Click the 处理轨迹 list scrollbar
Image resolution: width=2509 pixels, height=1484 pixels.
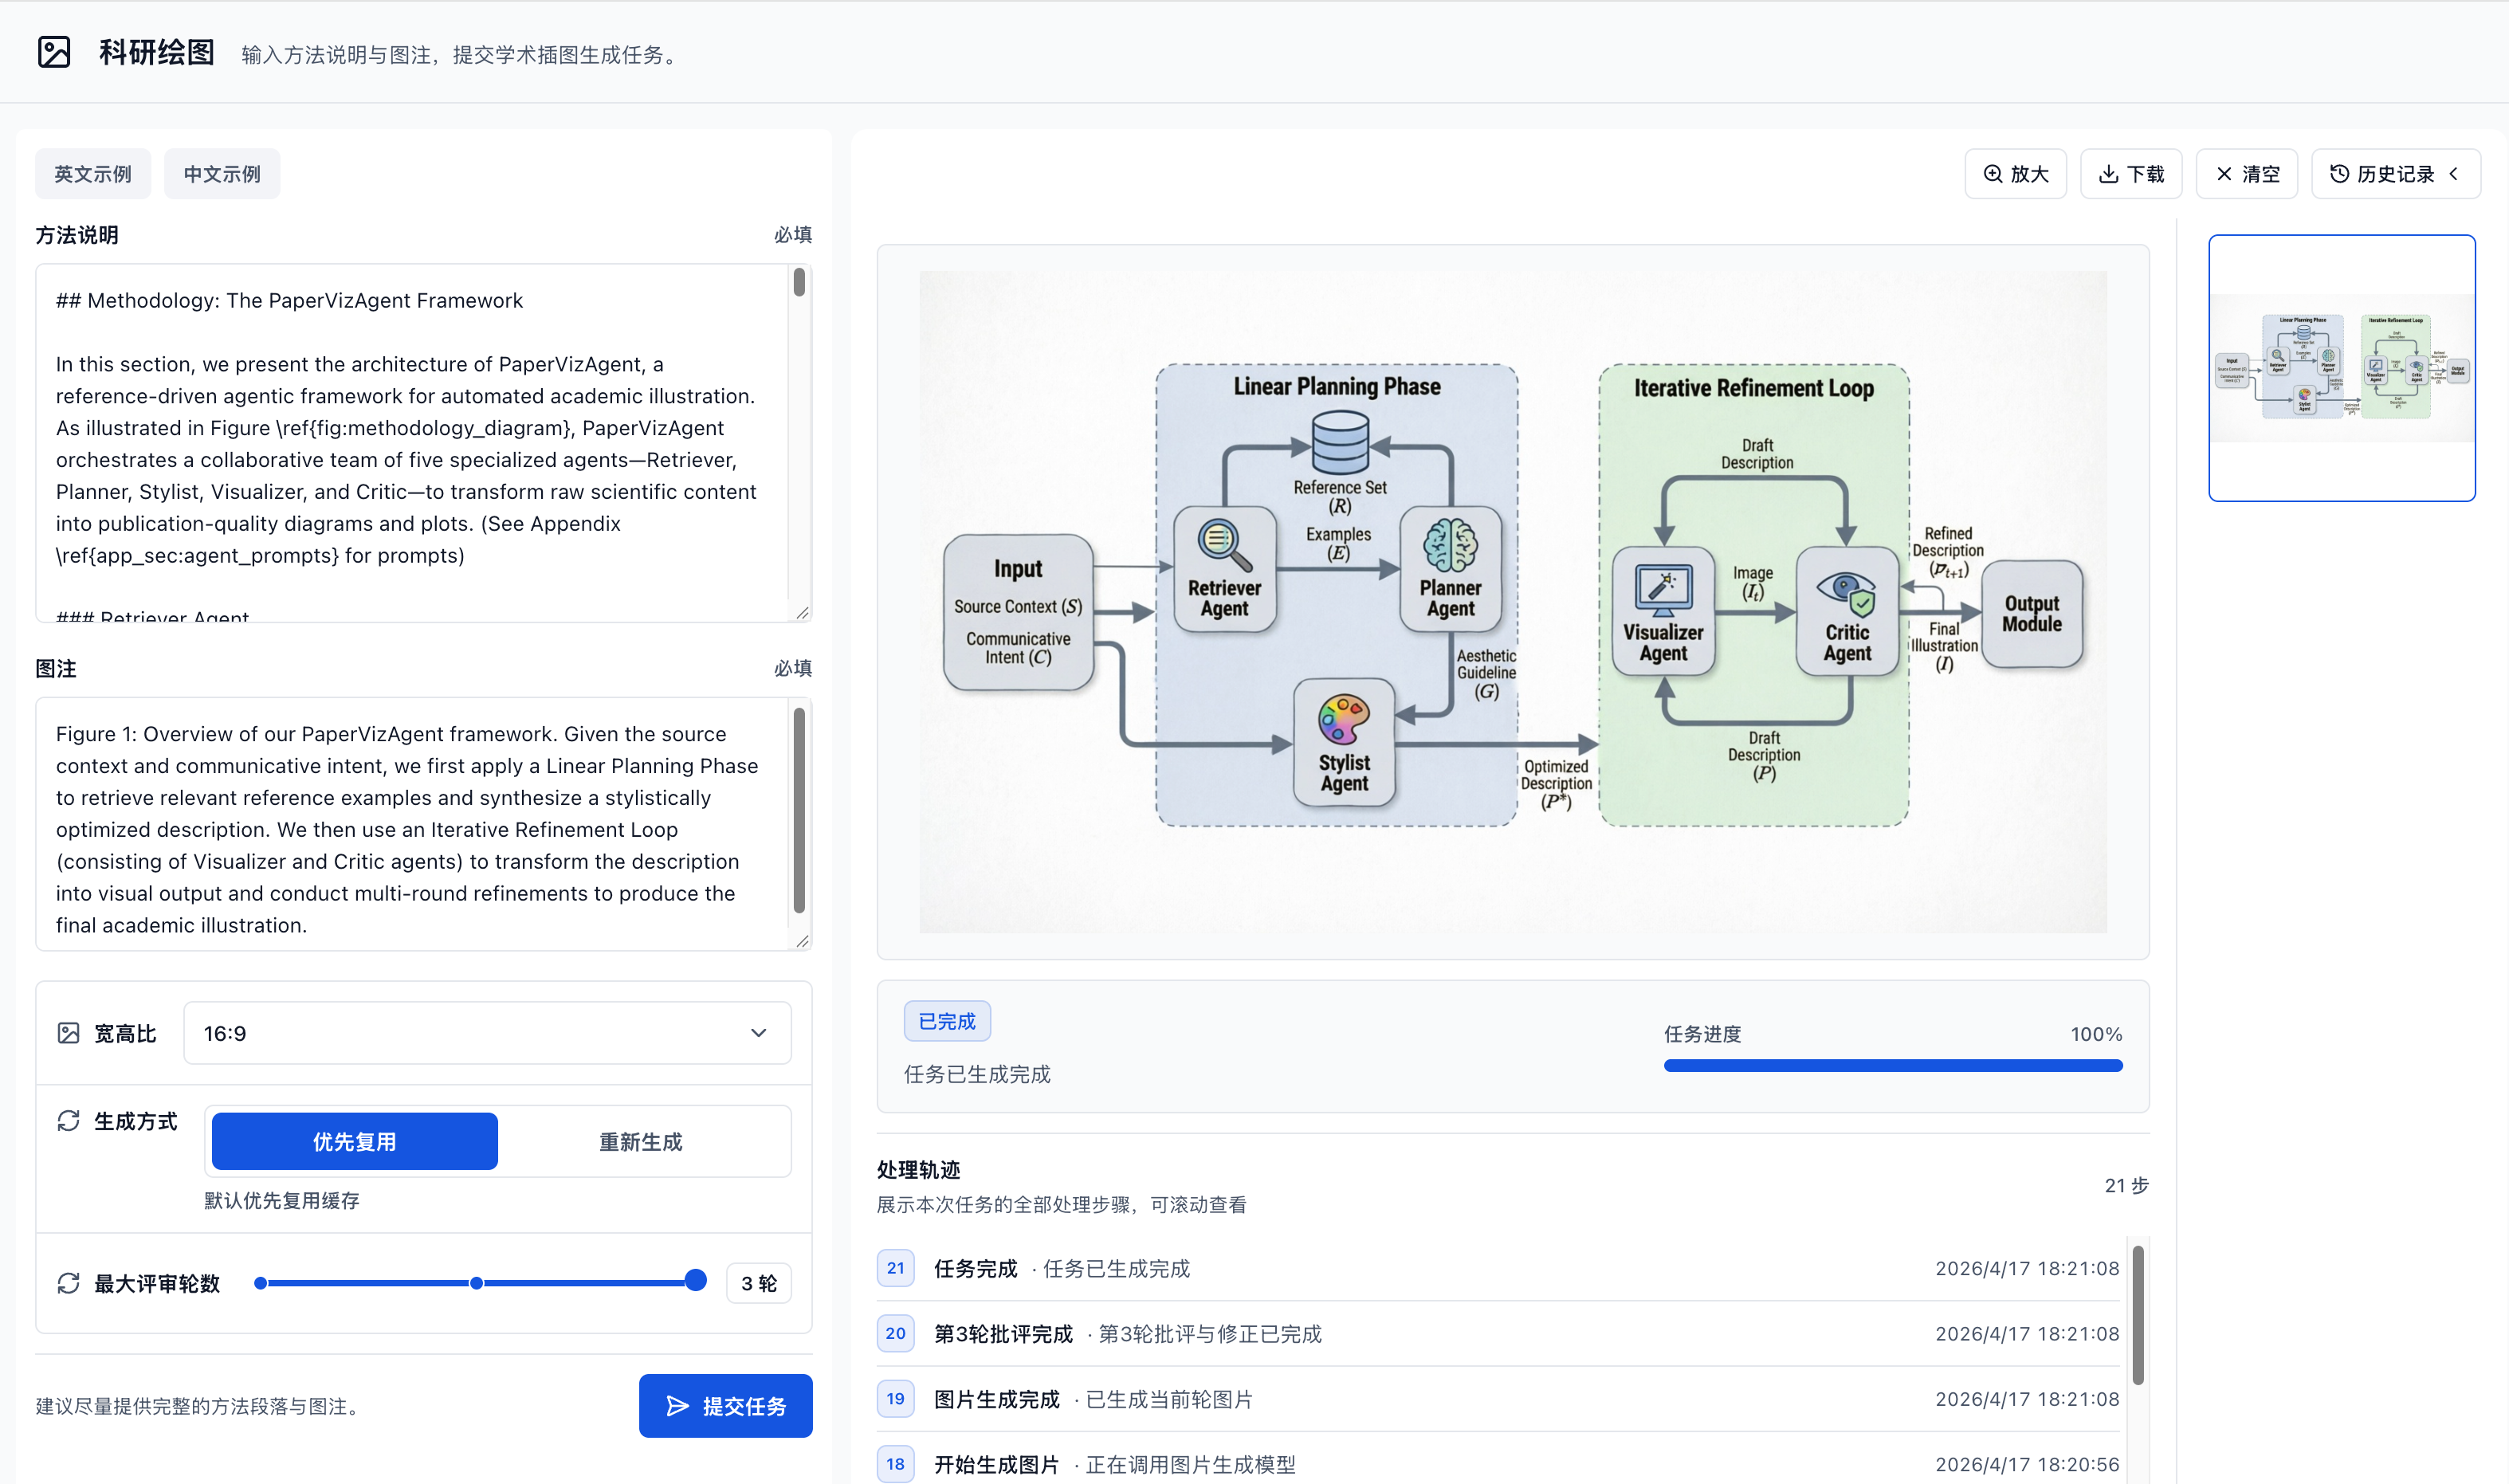tap(2137, 1315)
